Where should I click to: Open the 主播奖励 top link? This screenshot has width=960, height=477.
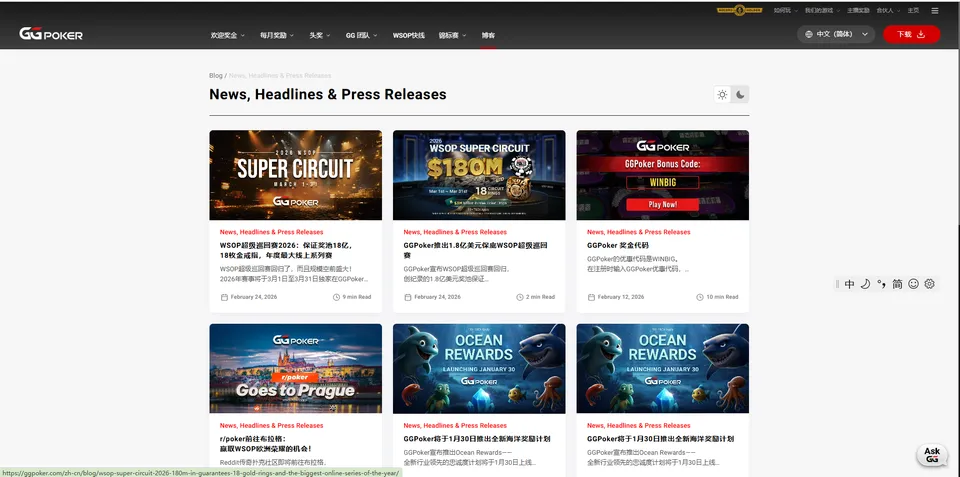pyautogui.click(x=858, y=10)
